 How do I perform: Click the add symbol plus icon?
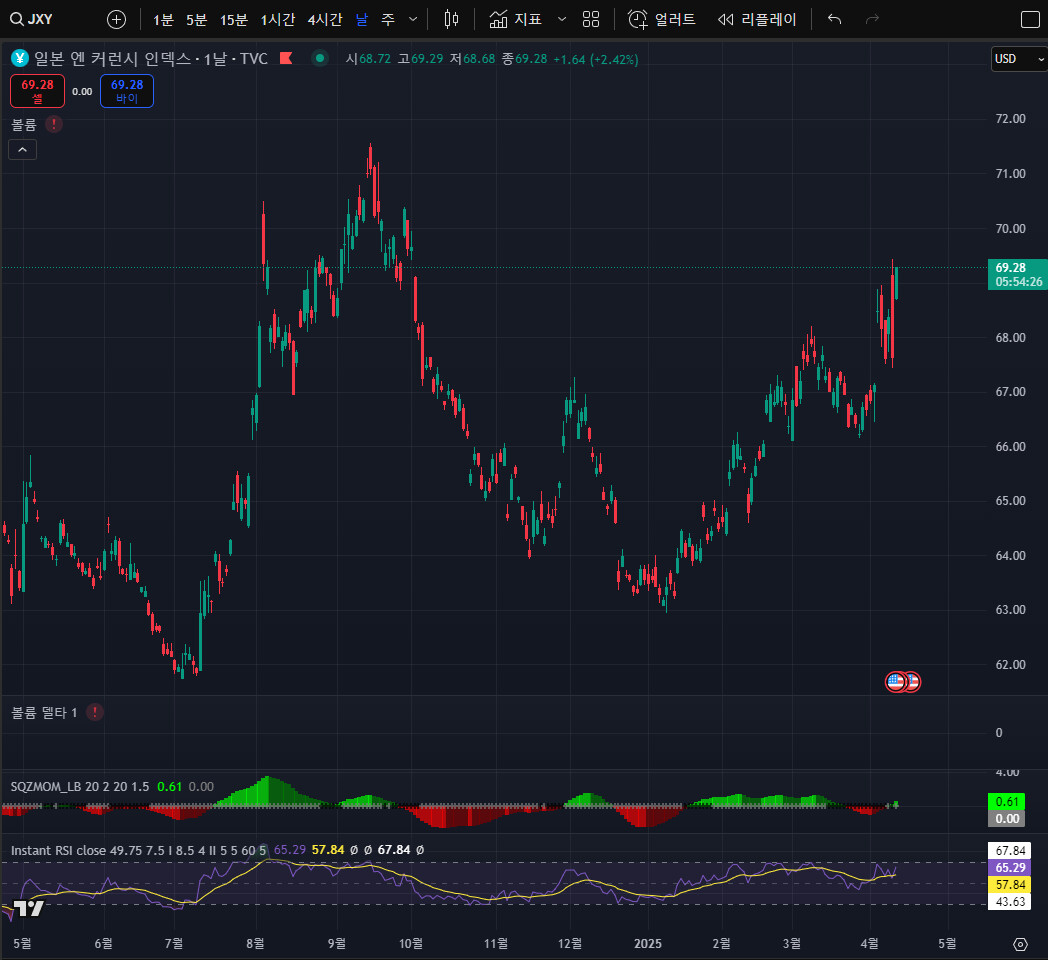[x=117, y=19]
